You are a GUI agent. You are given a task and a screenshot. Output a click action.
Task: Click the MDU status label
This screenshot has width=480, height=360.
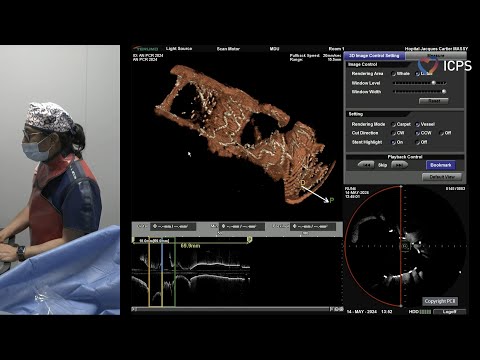click(x=274, y=49)
